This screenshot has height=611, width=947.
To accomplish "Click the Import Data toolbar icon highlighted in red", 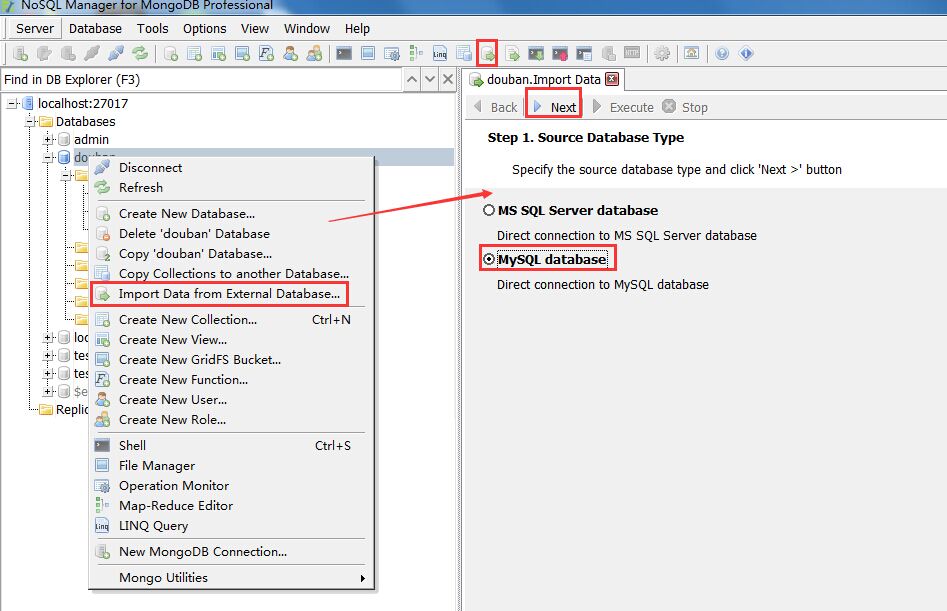I will 488,53.
